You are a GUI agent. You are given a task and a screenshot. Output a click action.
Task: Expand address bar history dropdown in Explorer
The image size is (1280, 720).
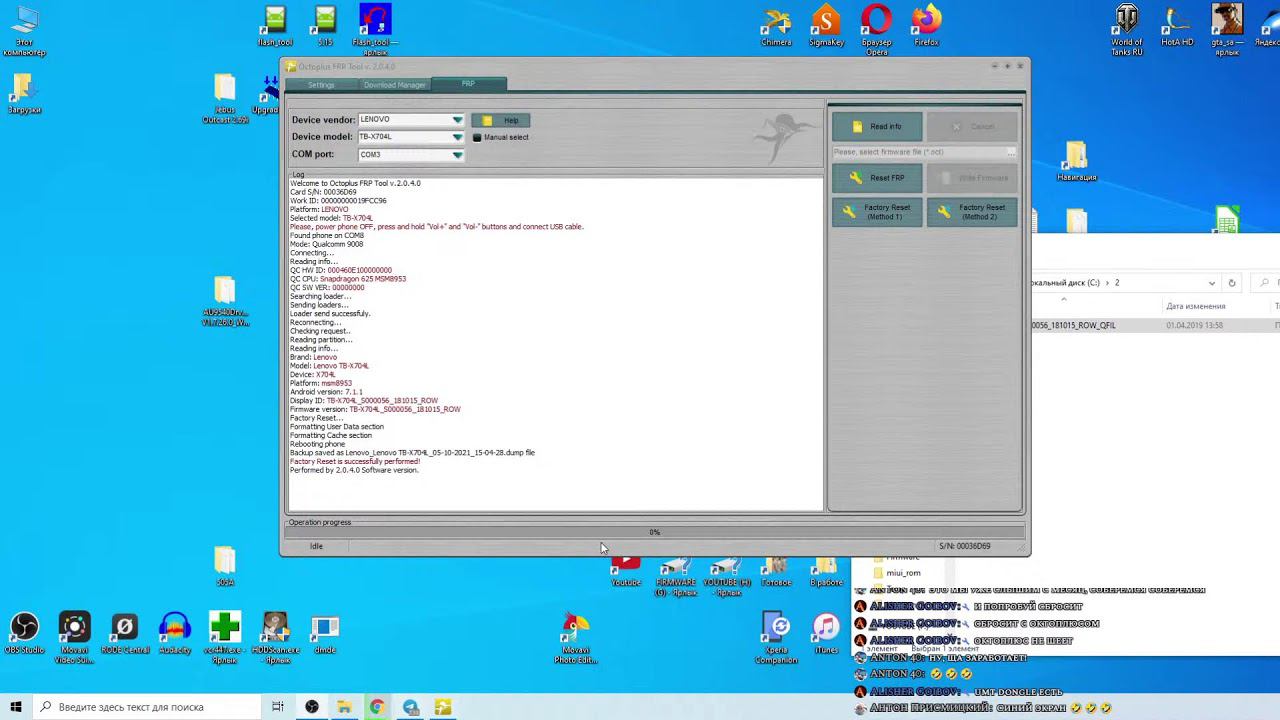point(1211,283)
